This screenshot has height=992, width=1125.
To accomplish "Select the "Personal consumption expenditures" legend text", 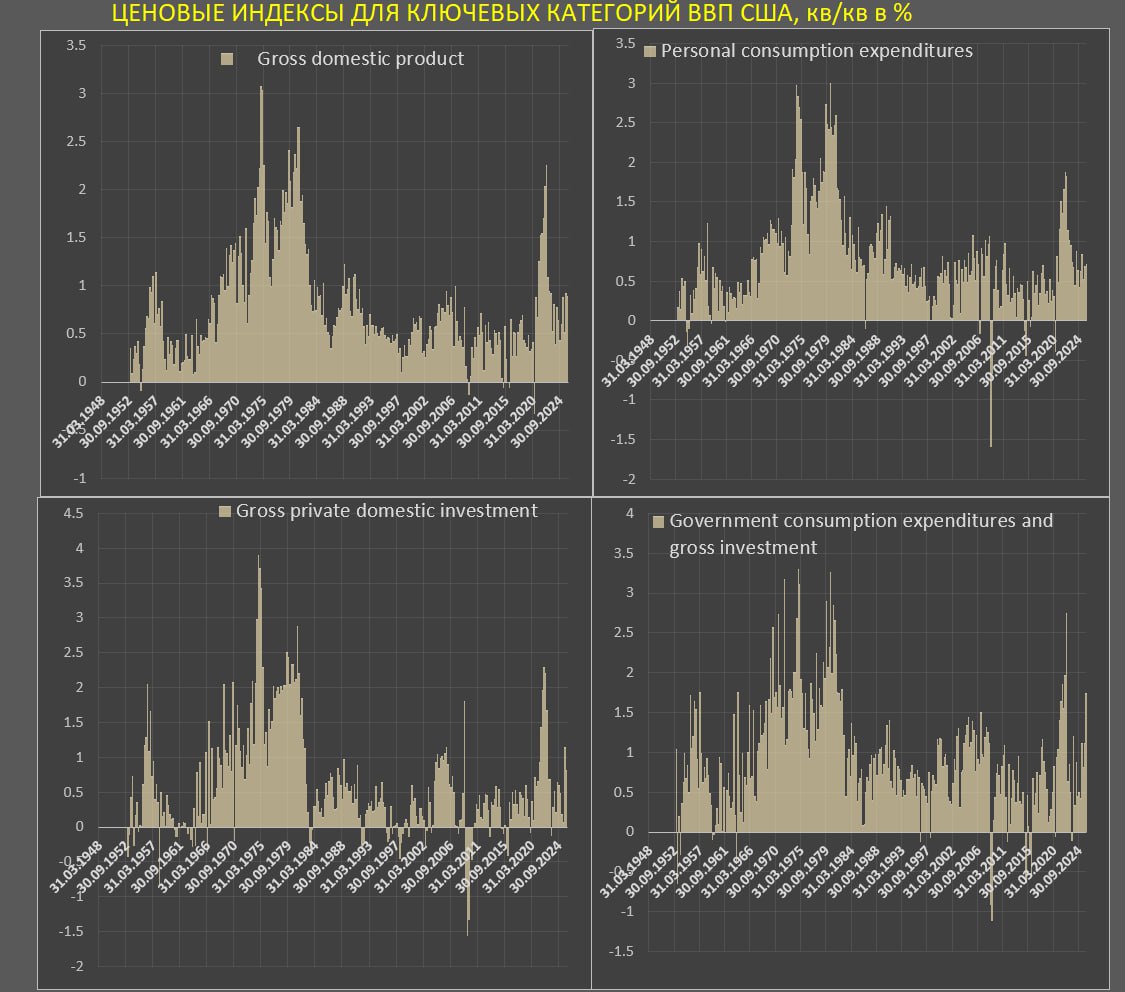I will [817, 51].
